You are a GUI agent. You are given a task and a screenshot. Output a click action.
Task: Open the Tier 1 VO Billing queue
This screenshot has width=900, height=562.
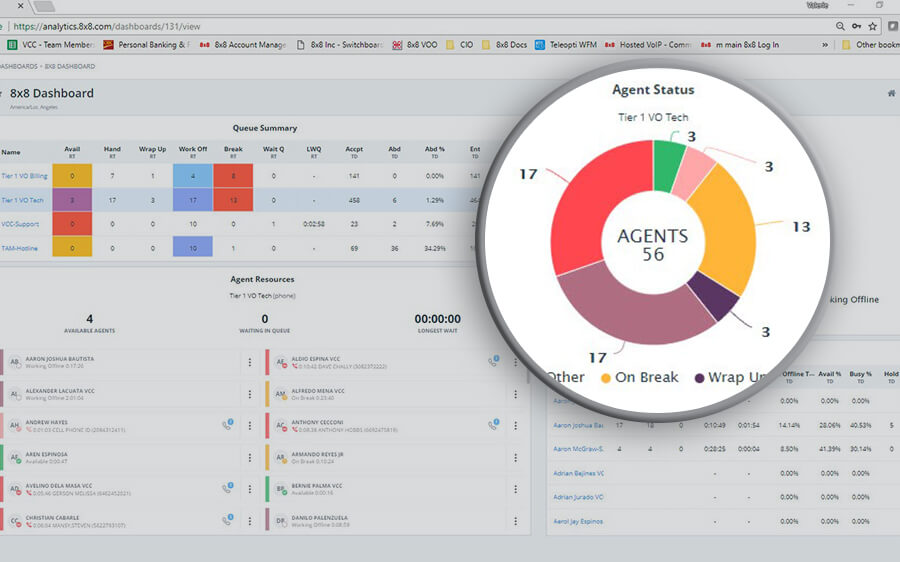(24, 176)
